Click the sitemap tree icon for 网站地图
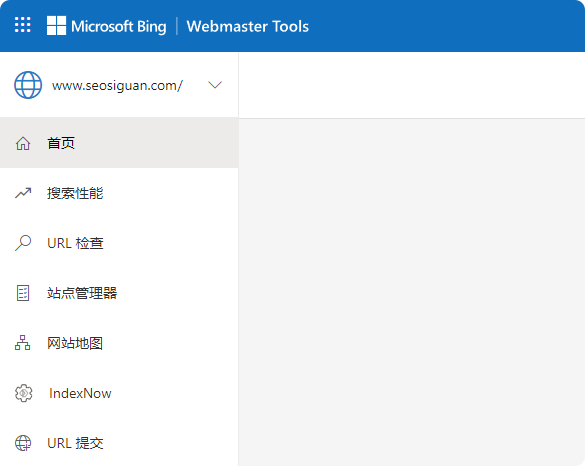 click(22, 343)
